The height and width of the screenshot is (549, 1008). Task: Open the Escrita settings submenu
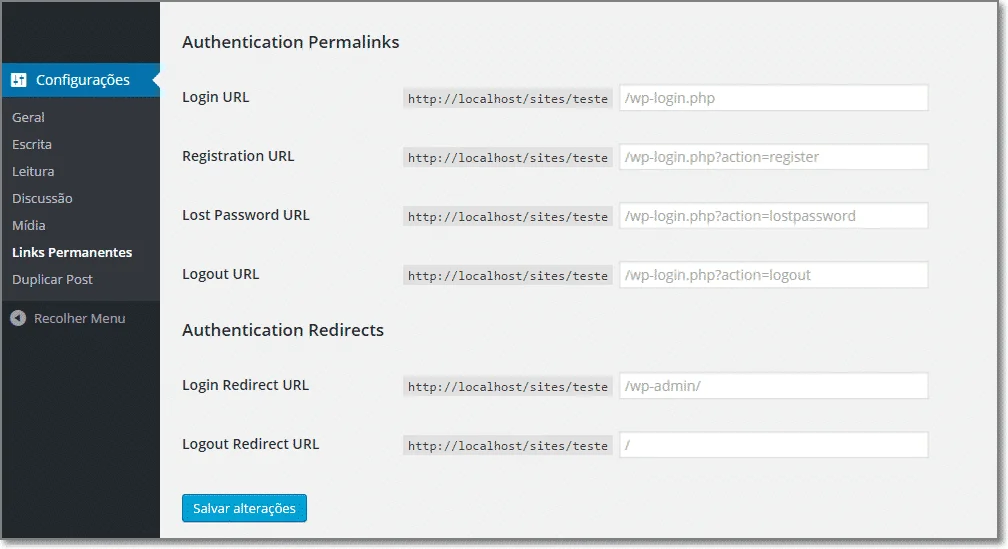tap(32, 145)
